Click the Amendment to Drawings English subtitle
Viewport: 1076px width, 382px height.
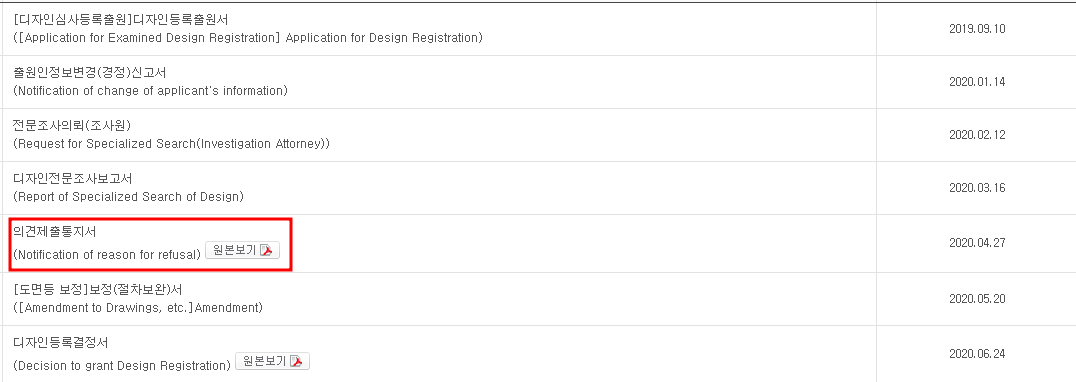point(138,308)
